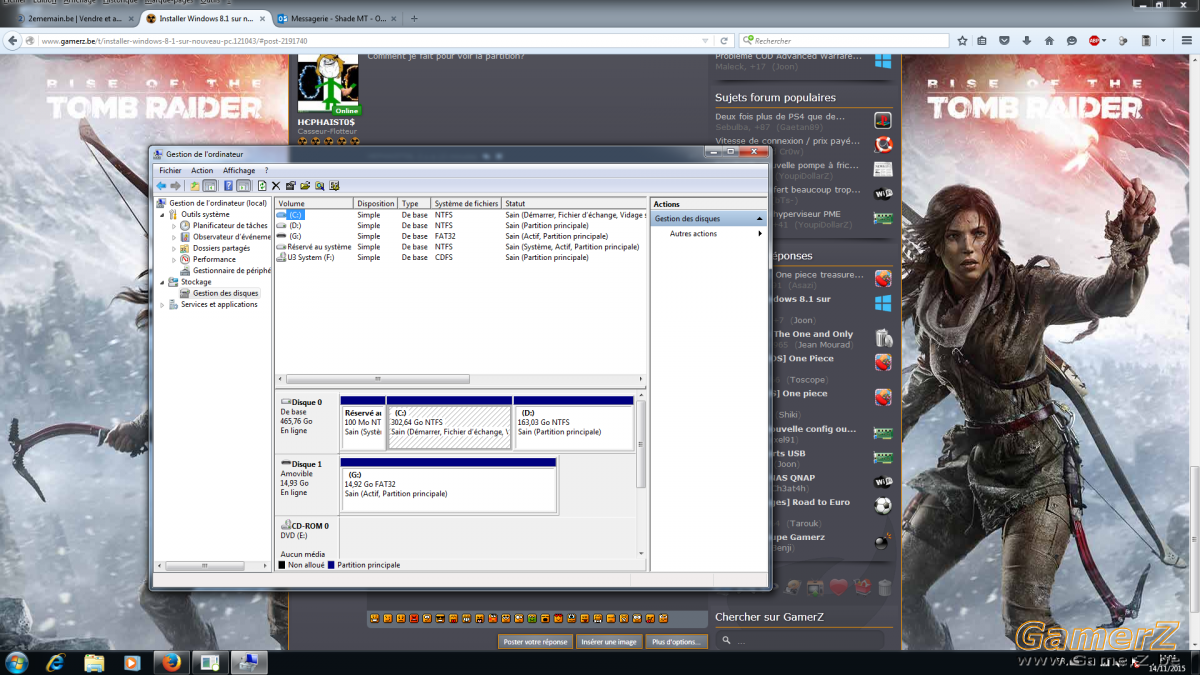Click the Open folder toolbar icon

pyautogui.click(x=305, y=186)
